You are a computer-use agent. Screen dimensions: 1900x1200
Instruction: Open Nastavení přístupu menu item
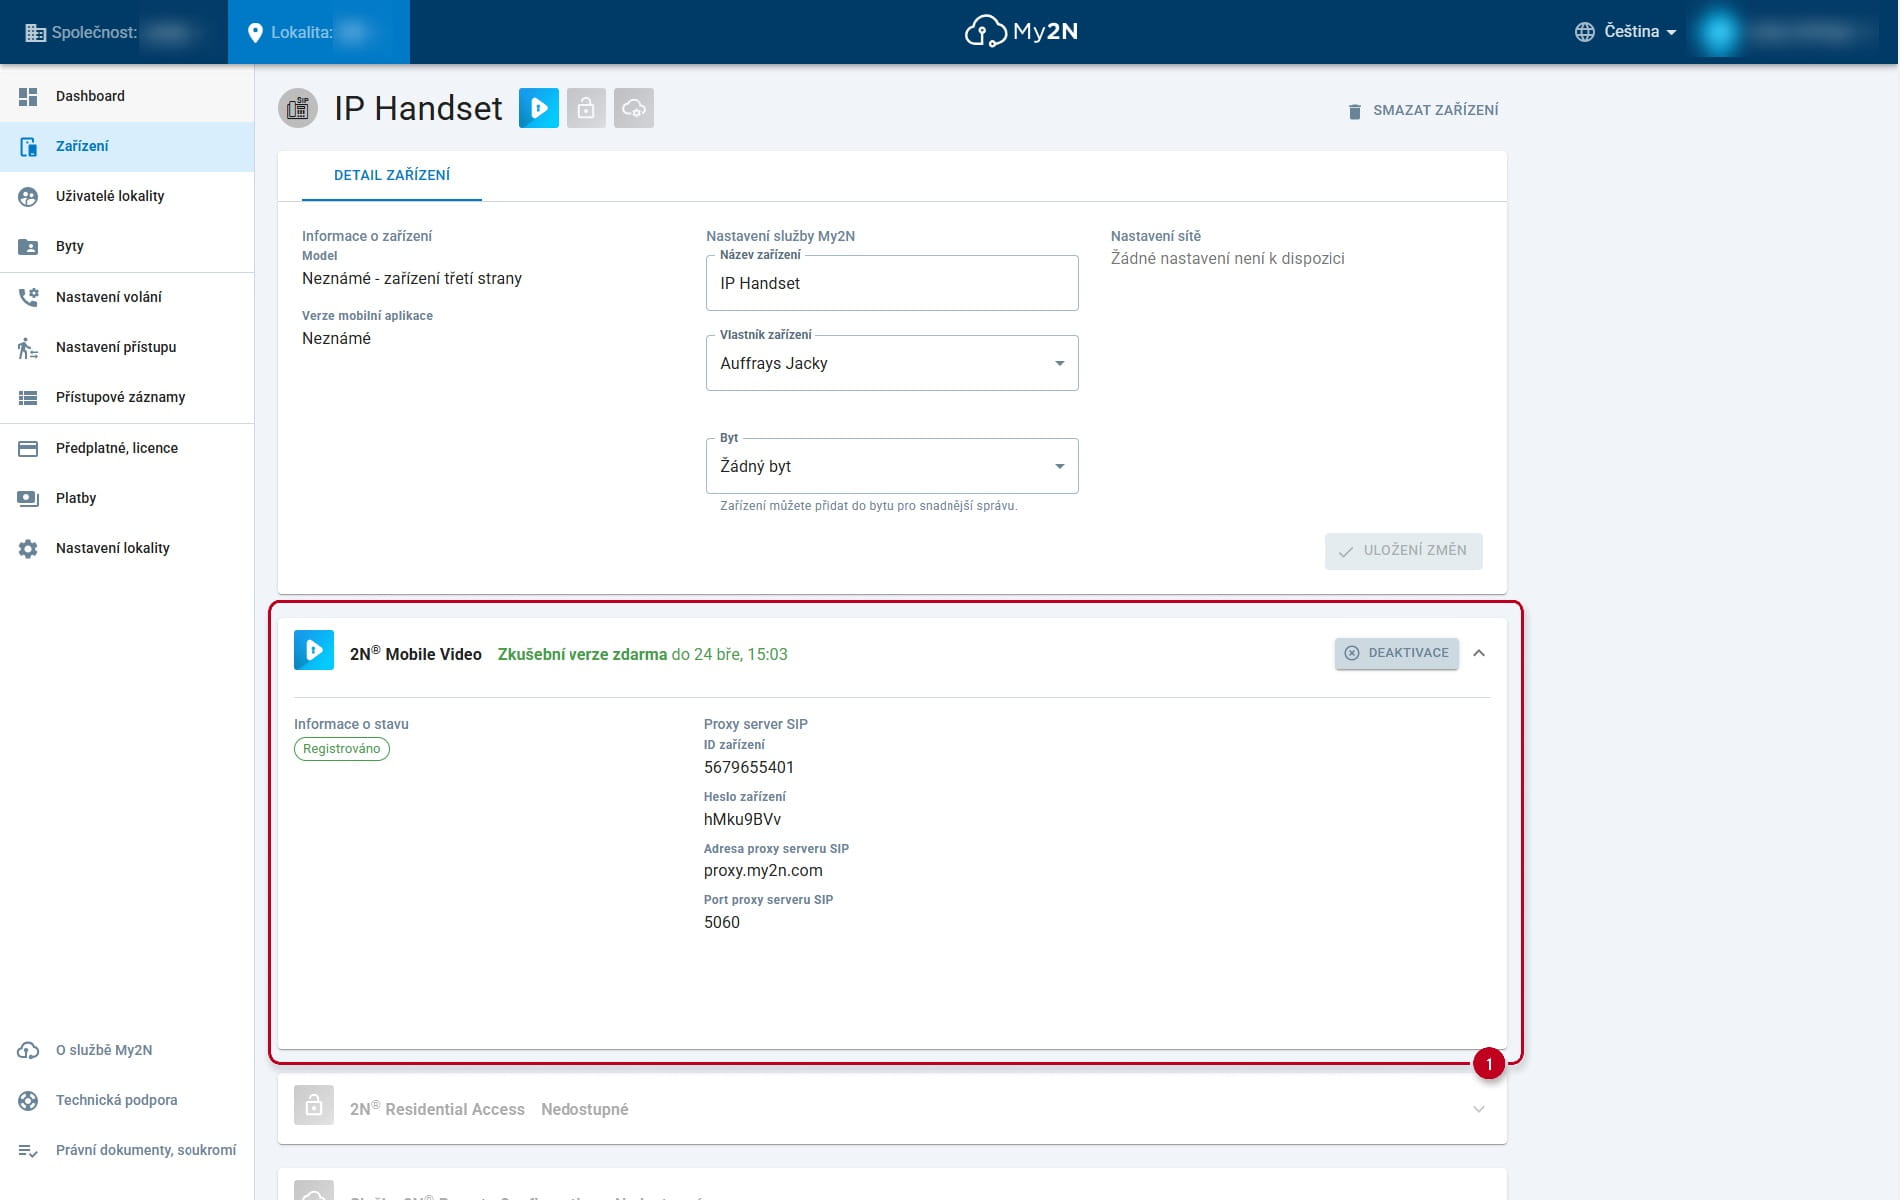127,347
